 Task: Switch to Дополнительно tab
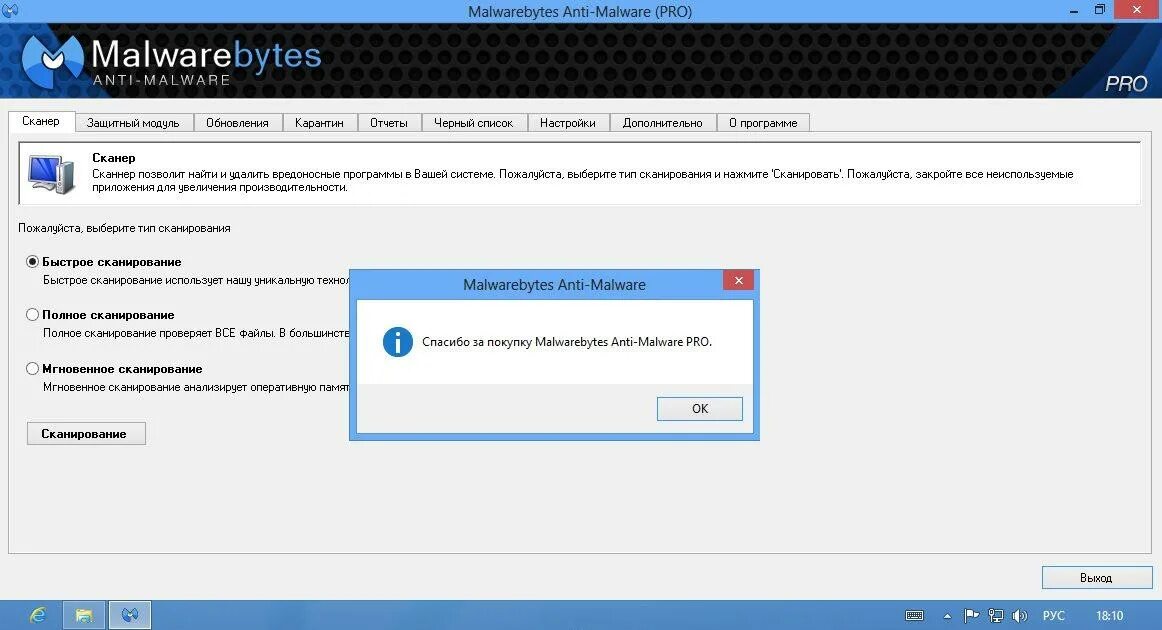[x=663, y=123]
